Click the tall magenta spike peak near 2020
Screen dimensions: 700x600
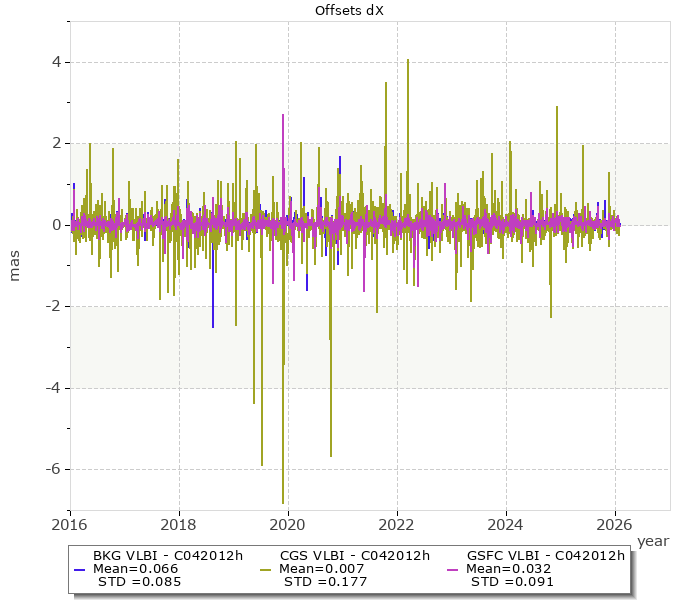283,115
